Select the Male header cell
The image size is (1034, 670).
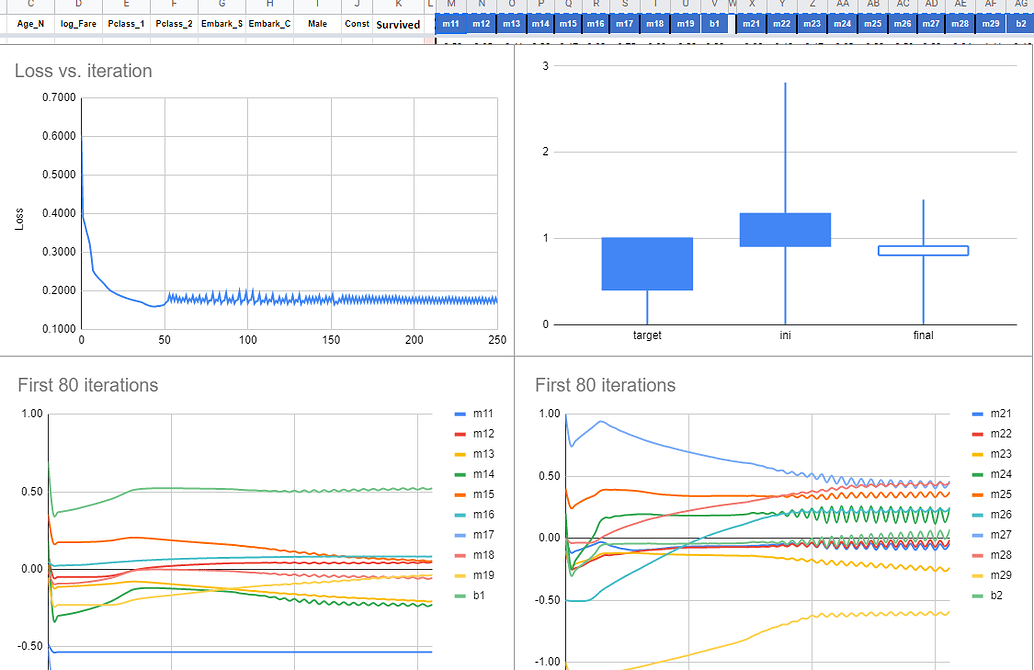click(x=315, y=24)
